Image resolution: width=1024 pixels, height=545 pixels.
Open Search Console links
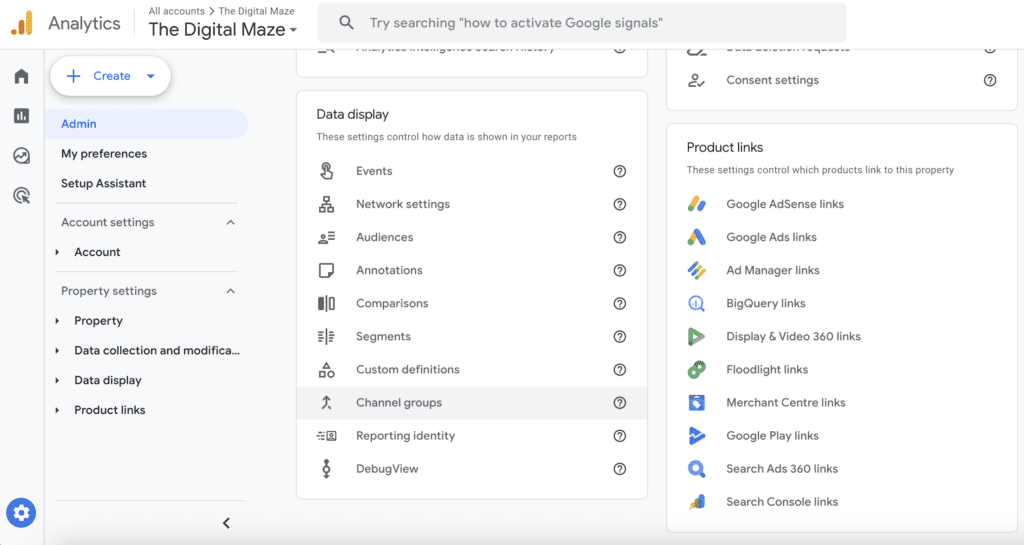782,502
